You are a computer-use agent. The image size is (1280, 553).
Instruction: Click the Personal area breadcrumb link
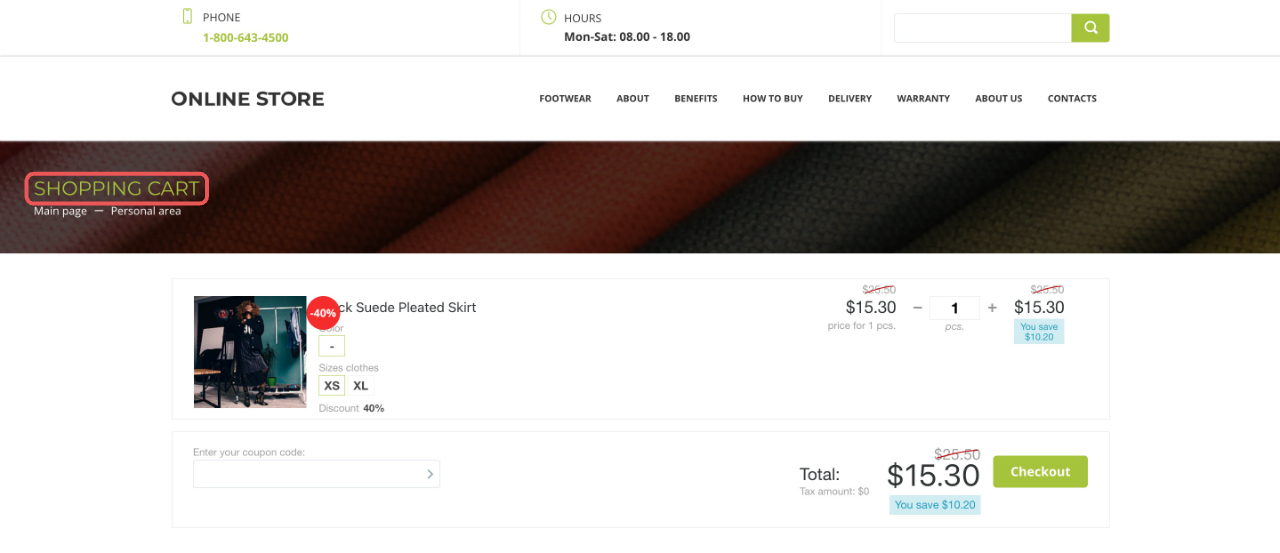[x=146, y=211]
